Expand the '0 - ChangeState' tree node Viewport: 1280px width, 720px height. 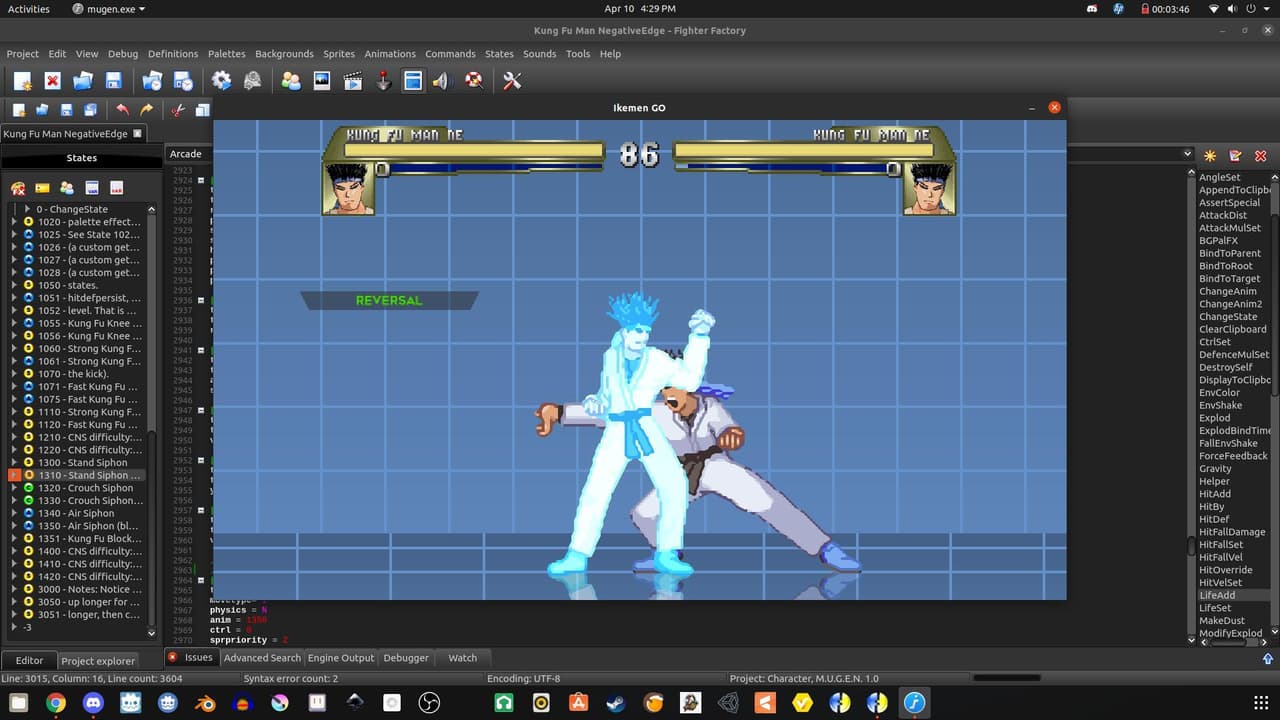pos(27,209)
